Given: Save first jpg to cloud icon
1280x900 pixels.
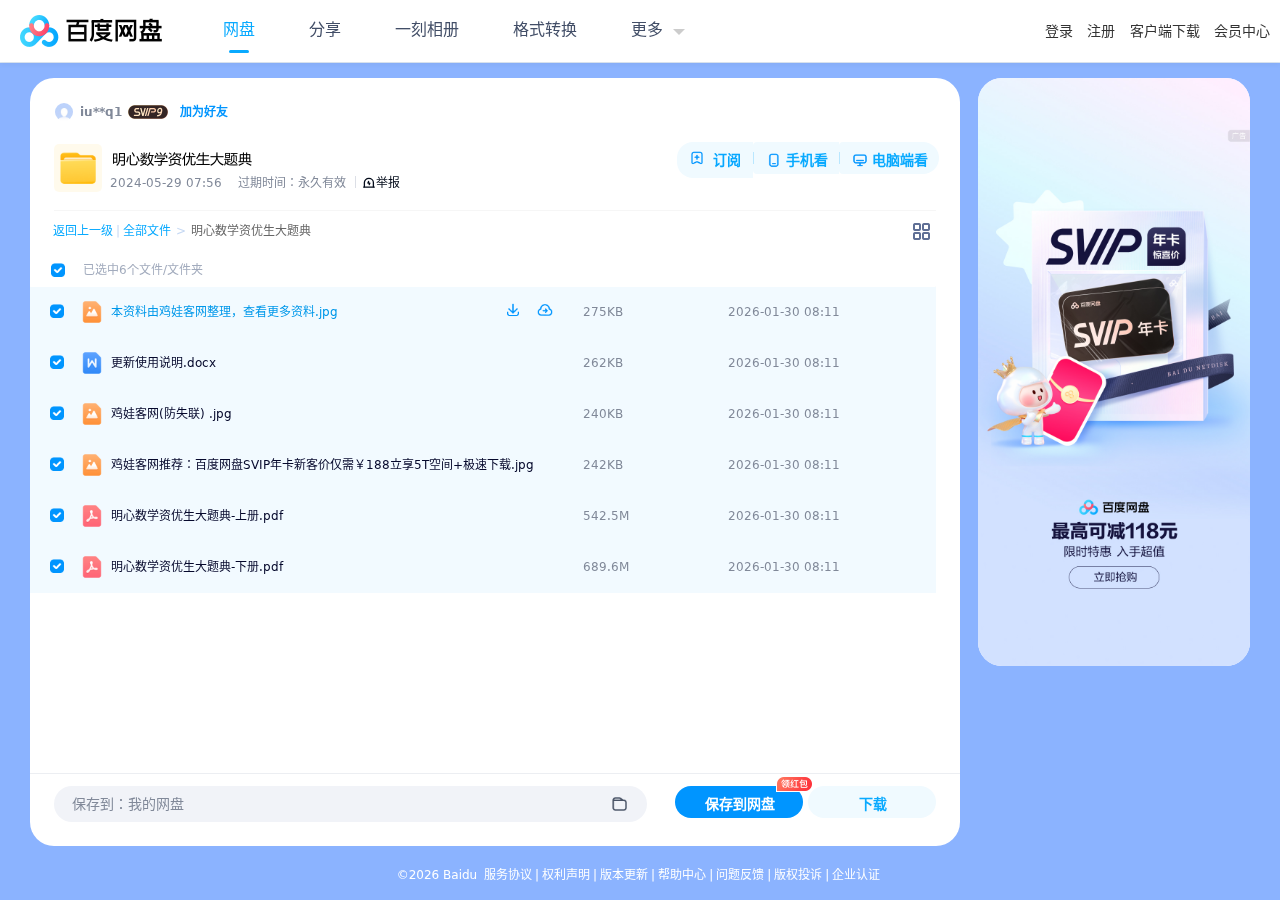Looking at the screenshot, I should click(545, 311).
